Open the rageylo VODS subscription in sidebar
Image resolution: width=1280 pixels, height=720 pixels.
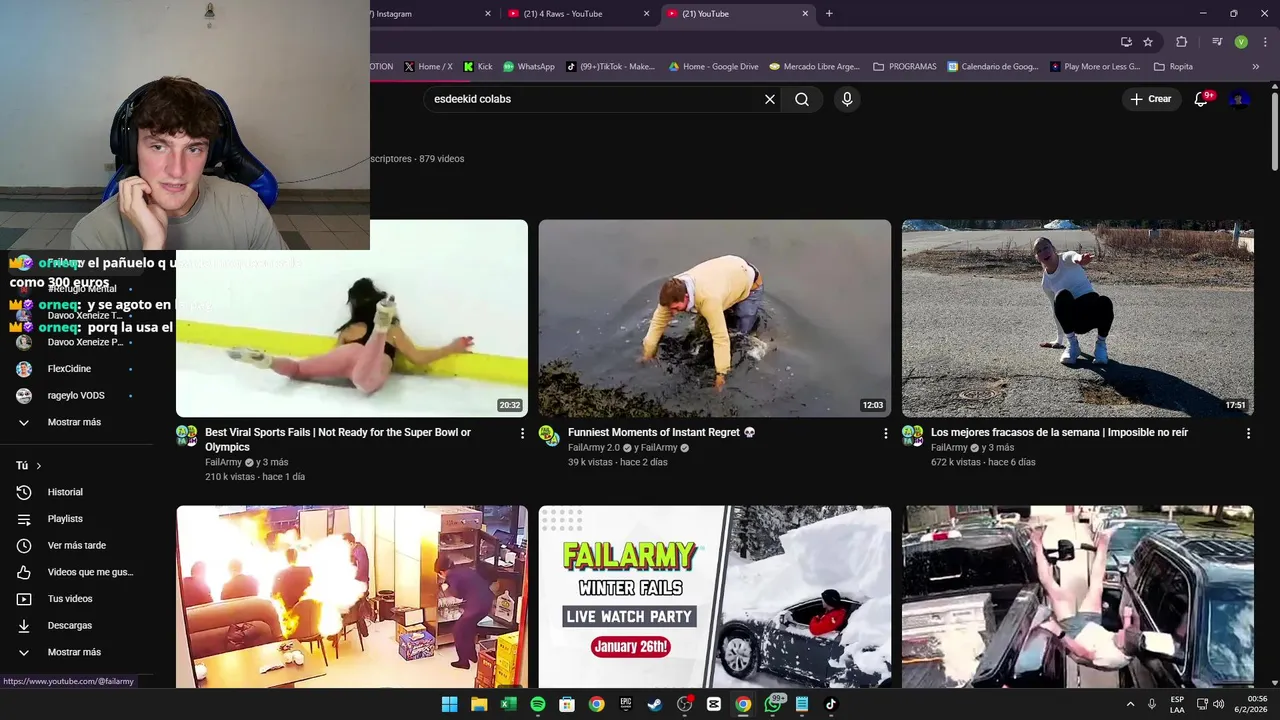click(x=76, y=396)
